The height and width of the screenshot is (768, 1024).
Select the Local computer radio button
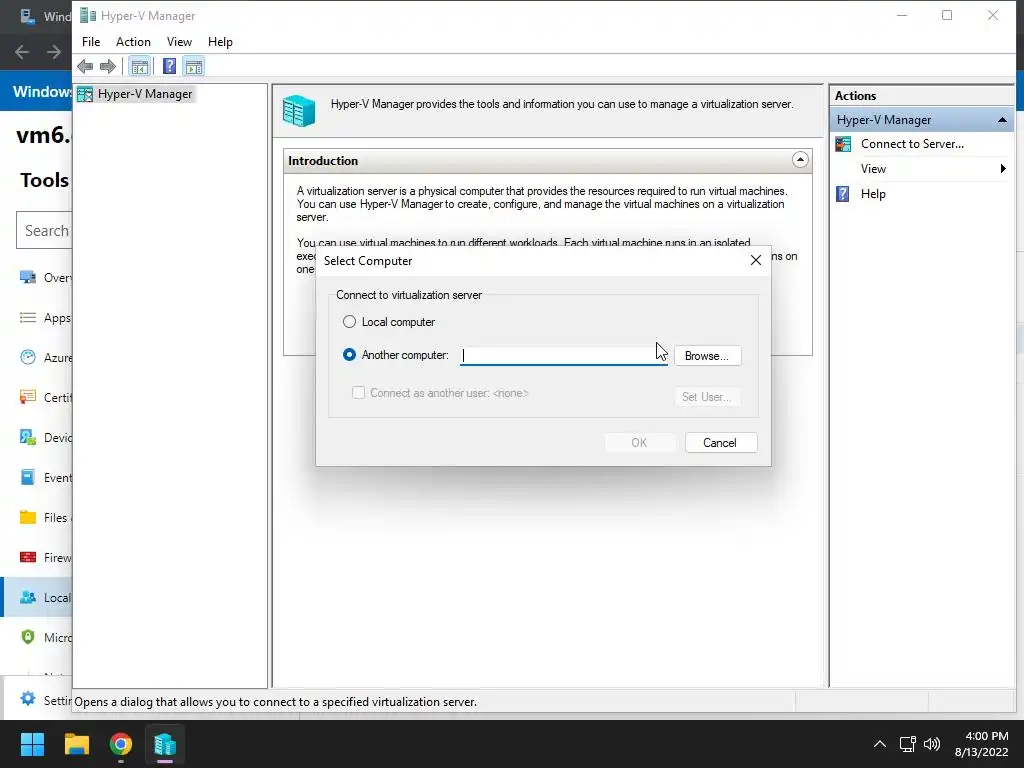349,322
